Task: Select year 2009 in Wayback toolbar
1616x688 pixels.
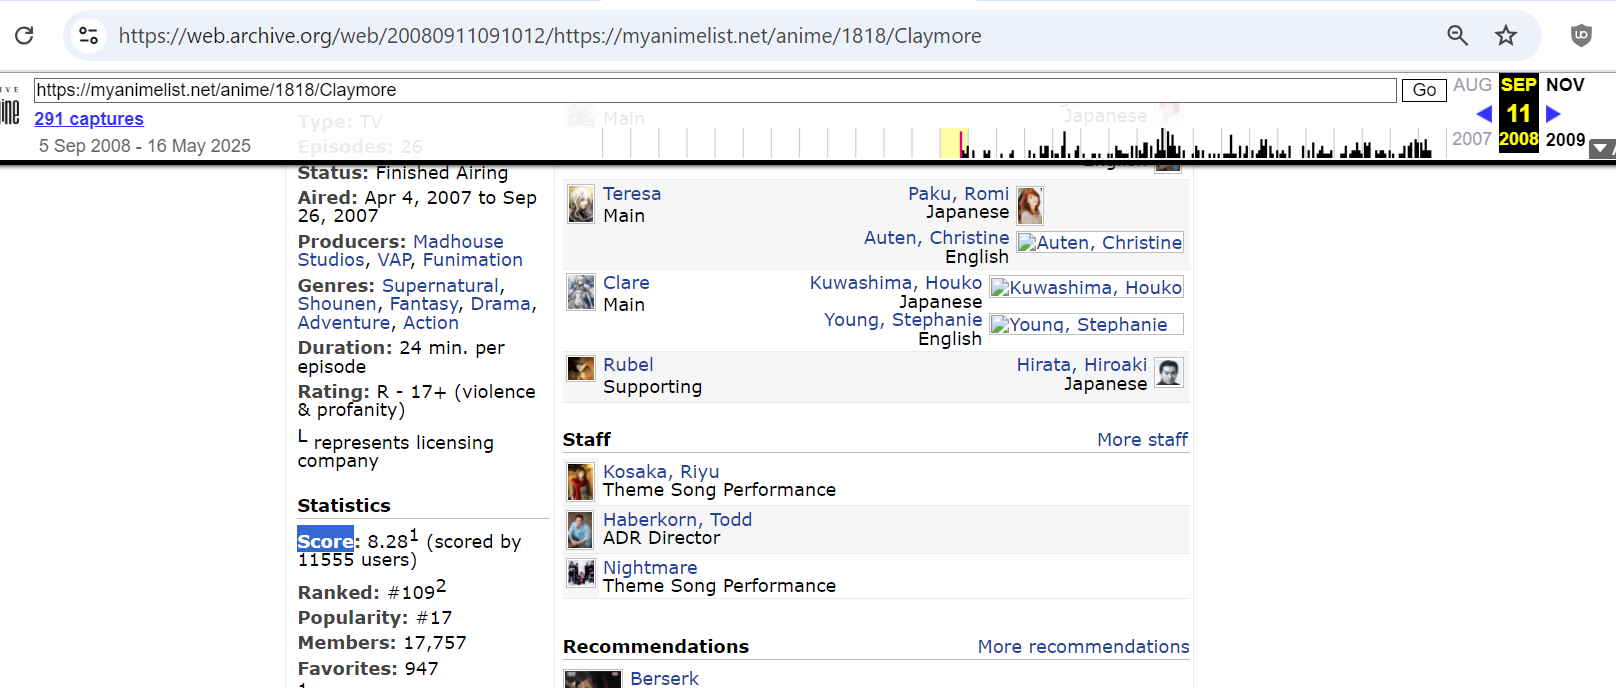Action: 1565,140
